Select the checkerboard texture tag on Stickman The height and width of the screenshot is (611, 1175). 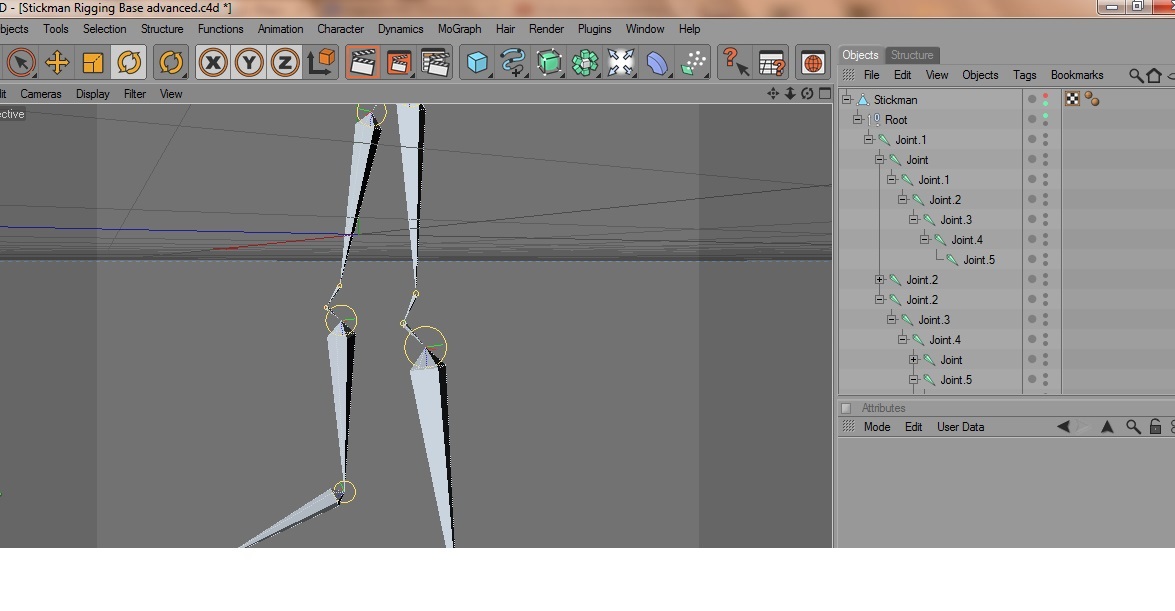click(1072, 99)
